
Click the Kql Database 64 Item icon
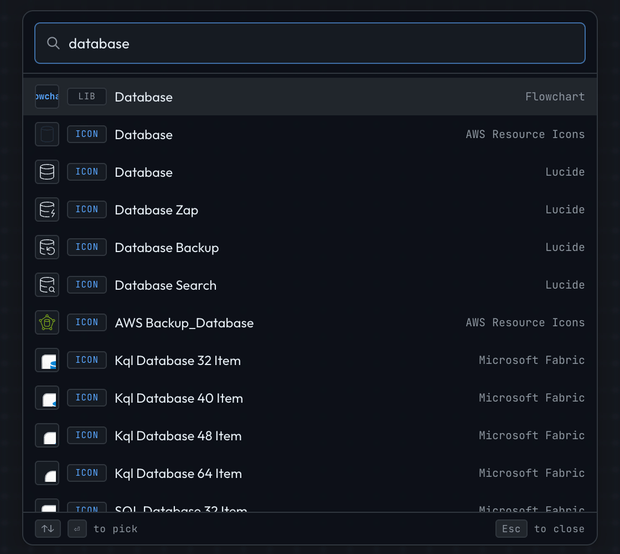click(x=47, y=473)
